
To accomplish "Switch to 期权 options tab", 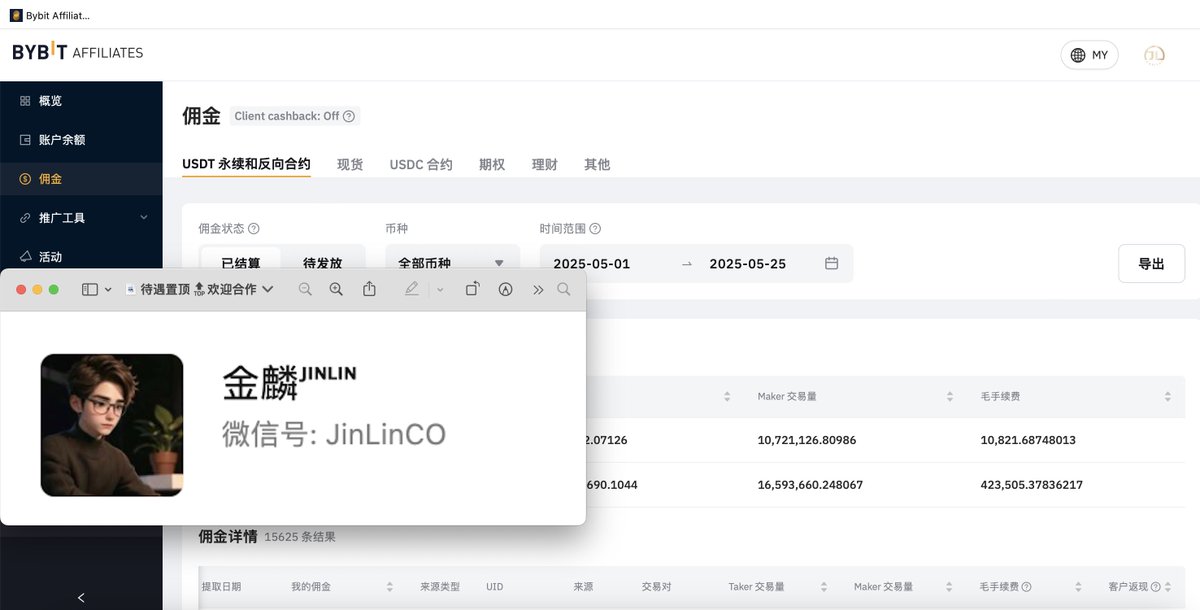I will (492, 164).
